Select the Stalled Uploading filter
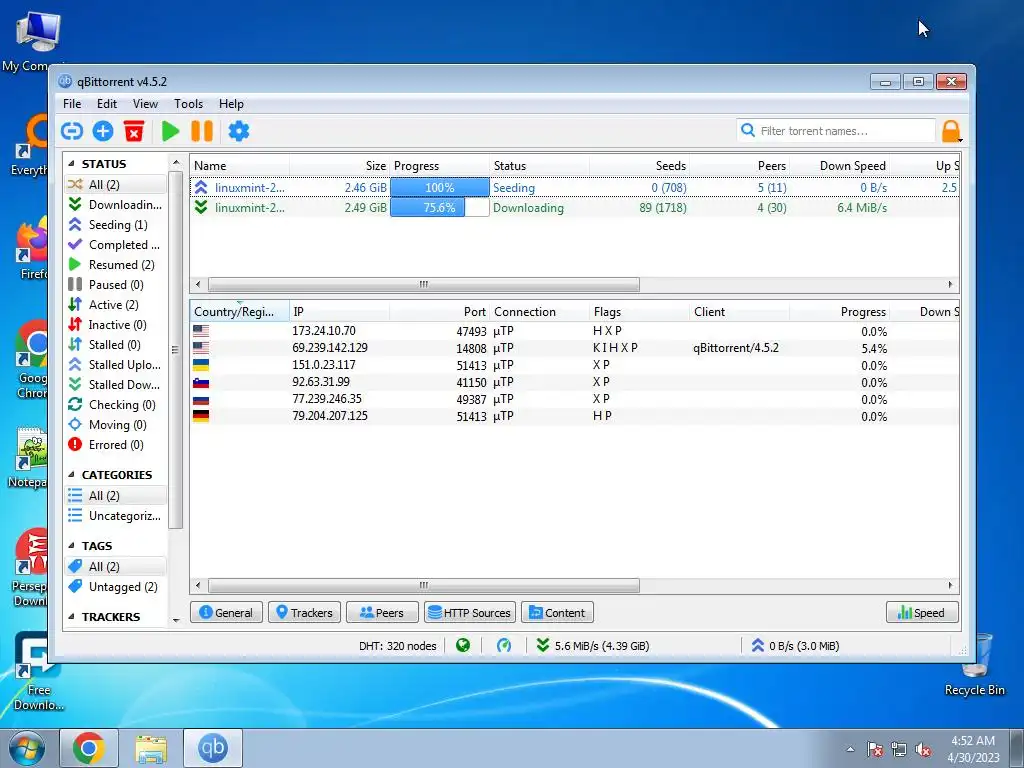Screen dimensions: 1024x768 coord(115,364)
